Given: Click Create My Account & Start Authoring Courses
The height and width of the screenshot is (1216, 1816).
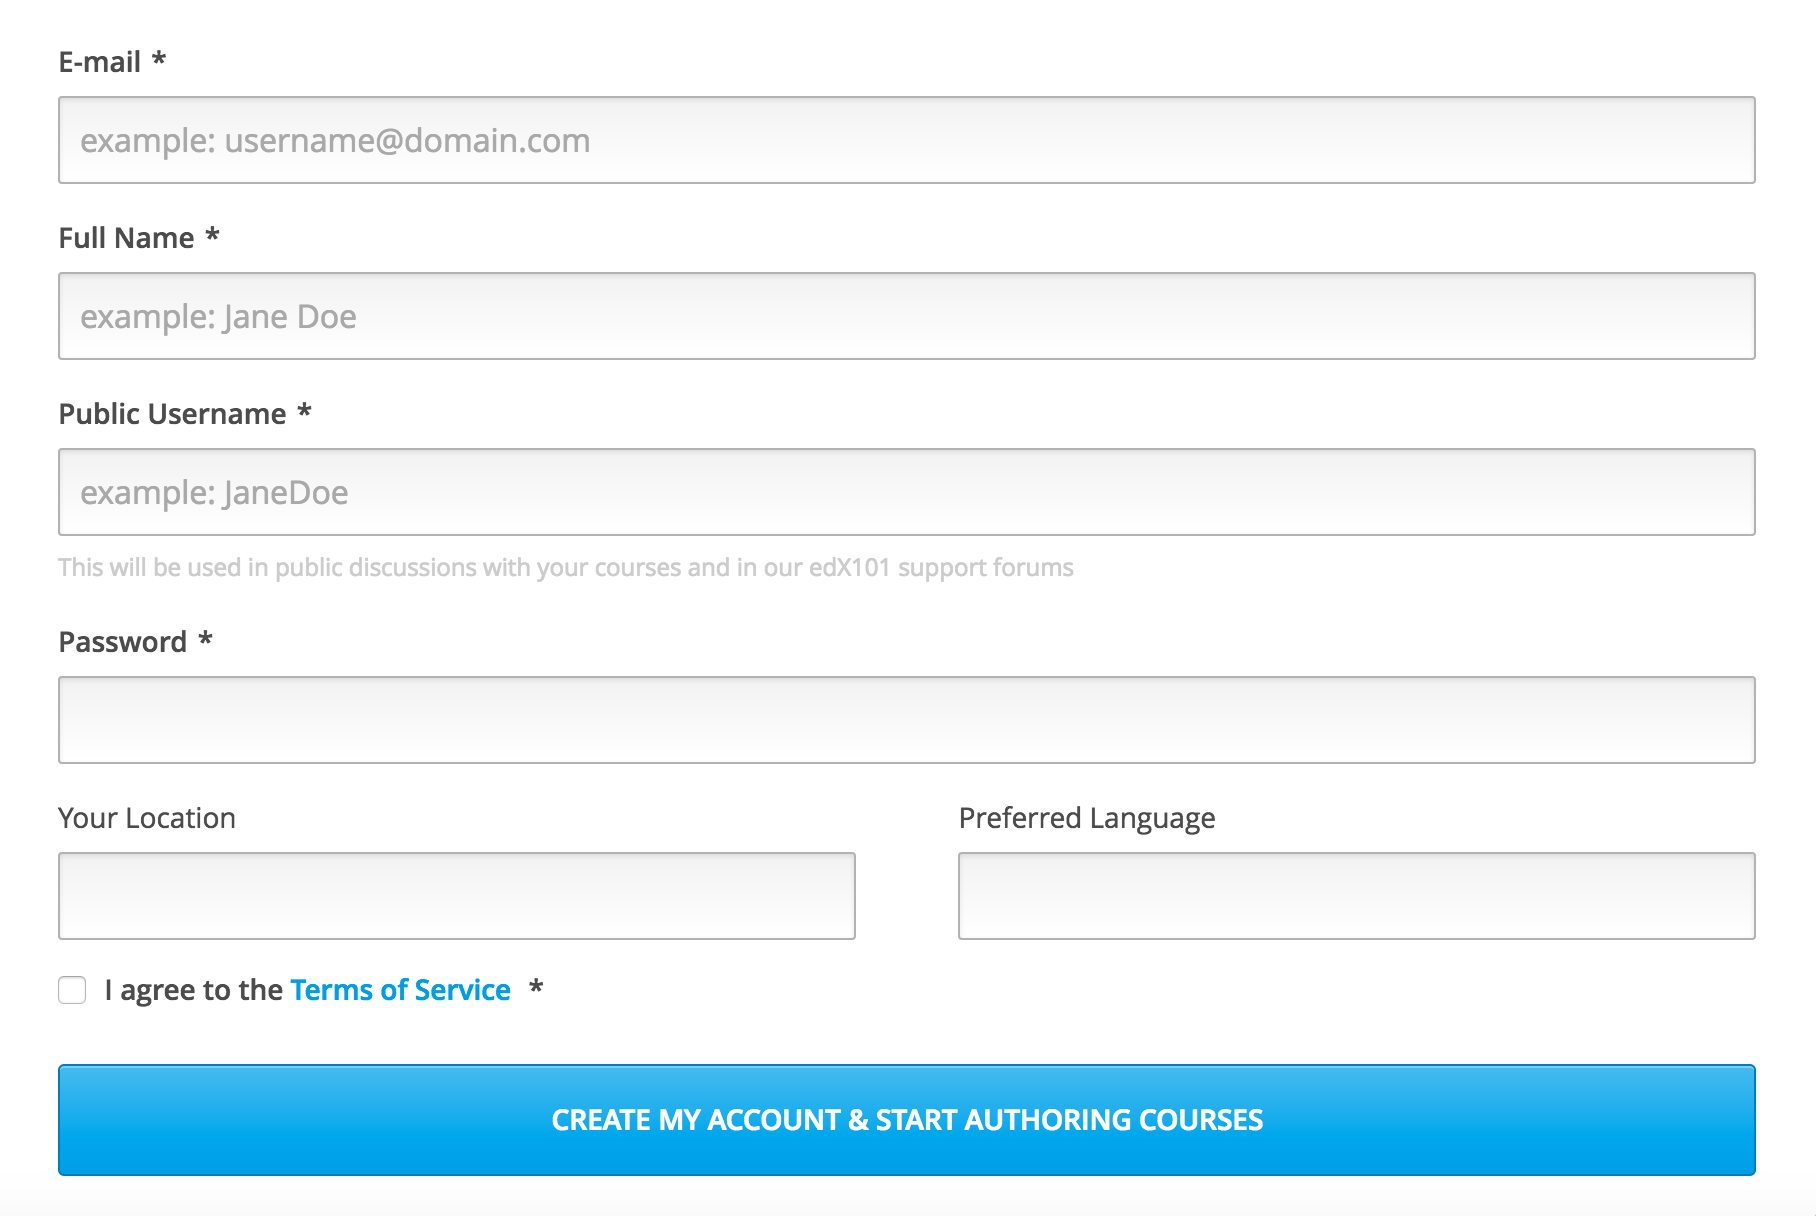Looking at the screenshot, I should click(x=907, y=1120).
